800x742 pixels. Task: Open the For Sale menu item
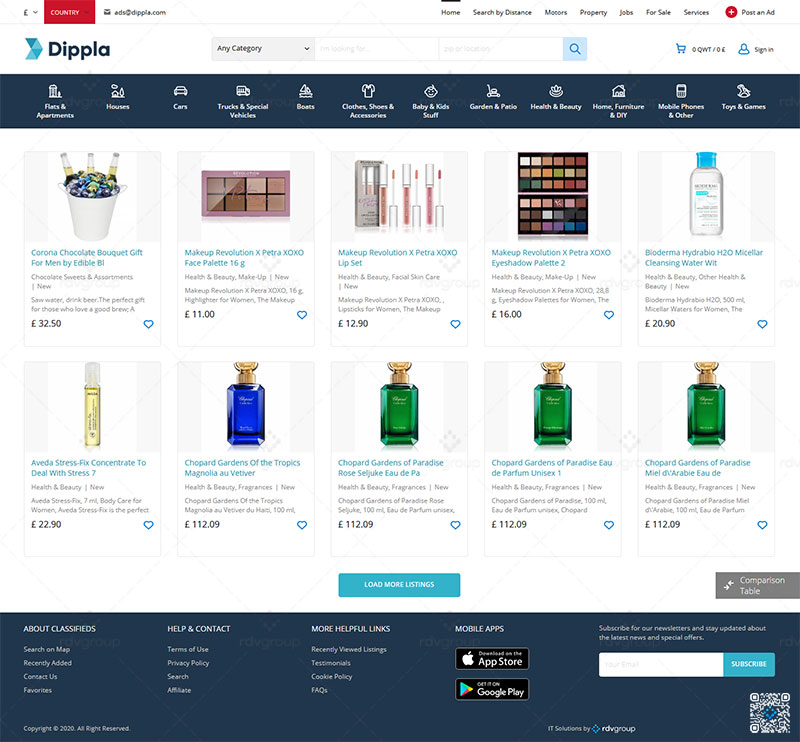tap(658, 12)
